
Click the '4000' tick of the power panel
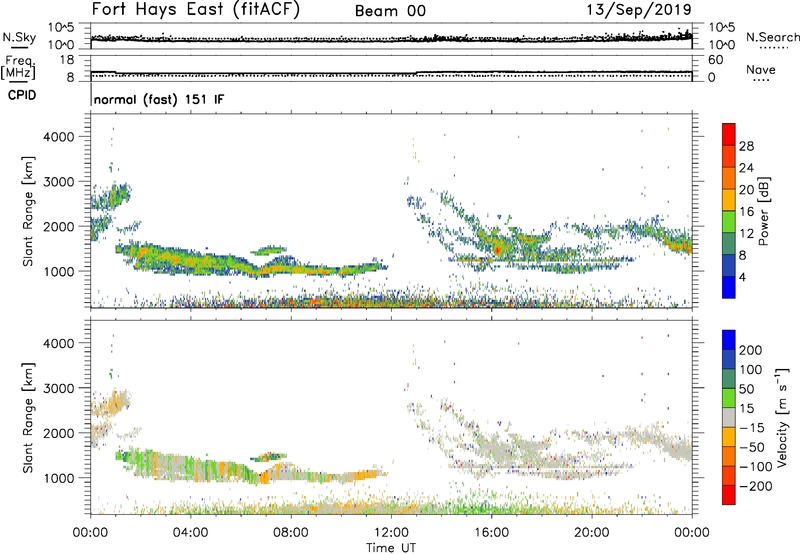tap(58, 137)
